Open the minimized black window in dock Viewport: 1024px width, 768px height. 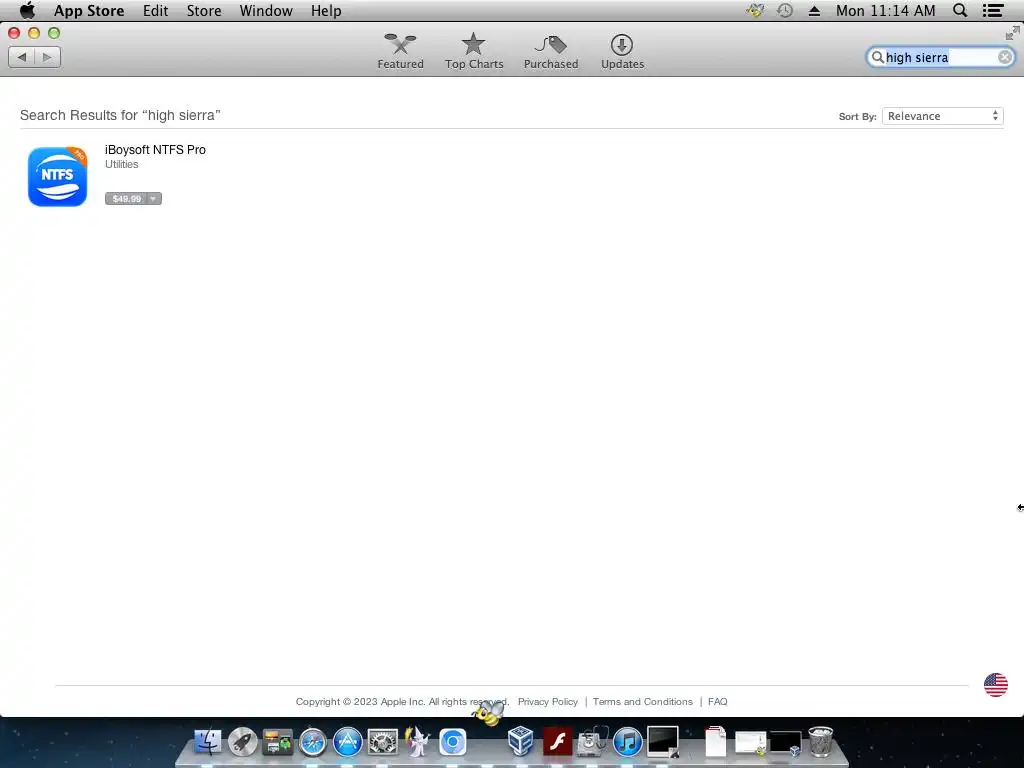[786, 743]
